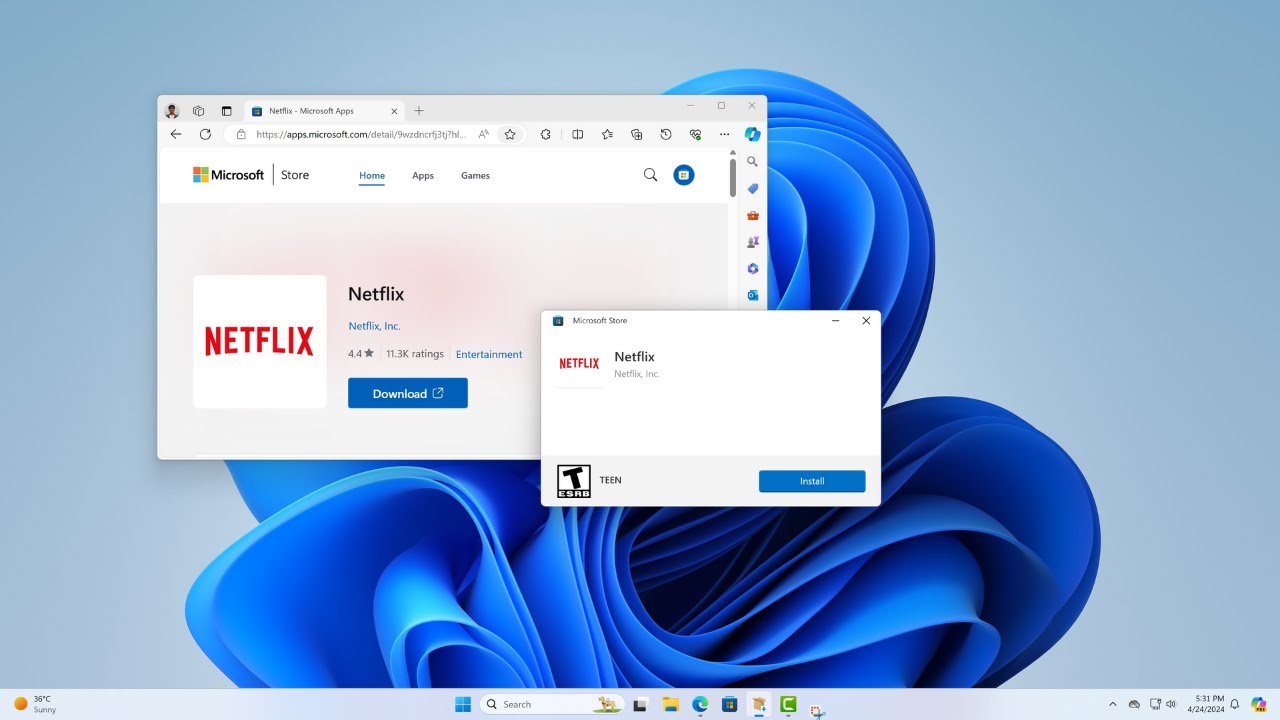1280x720 pixels.
Task: Click the Store text link
Action: 295,175
